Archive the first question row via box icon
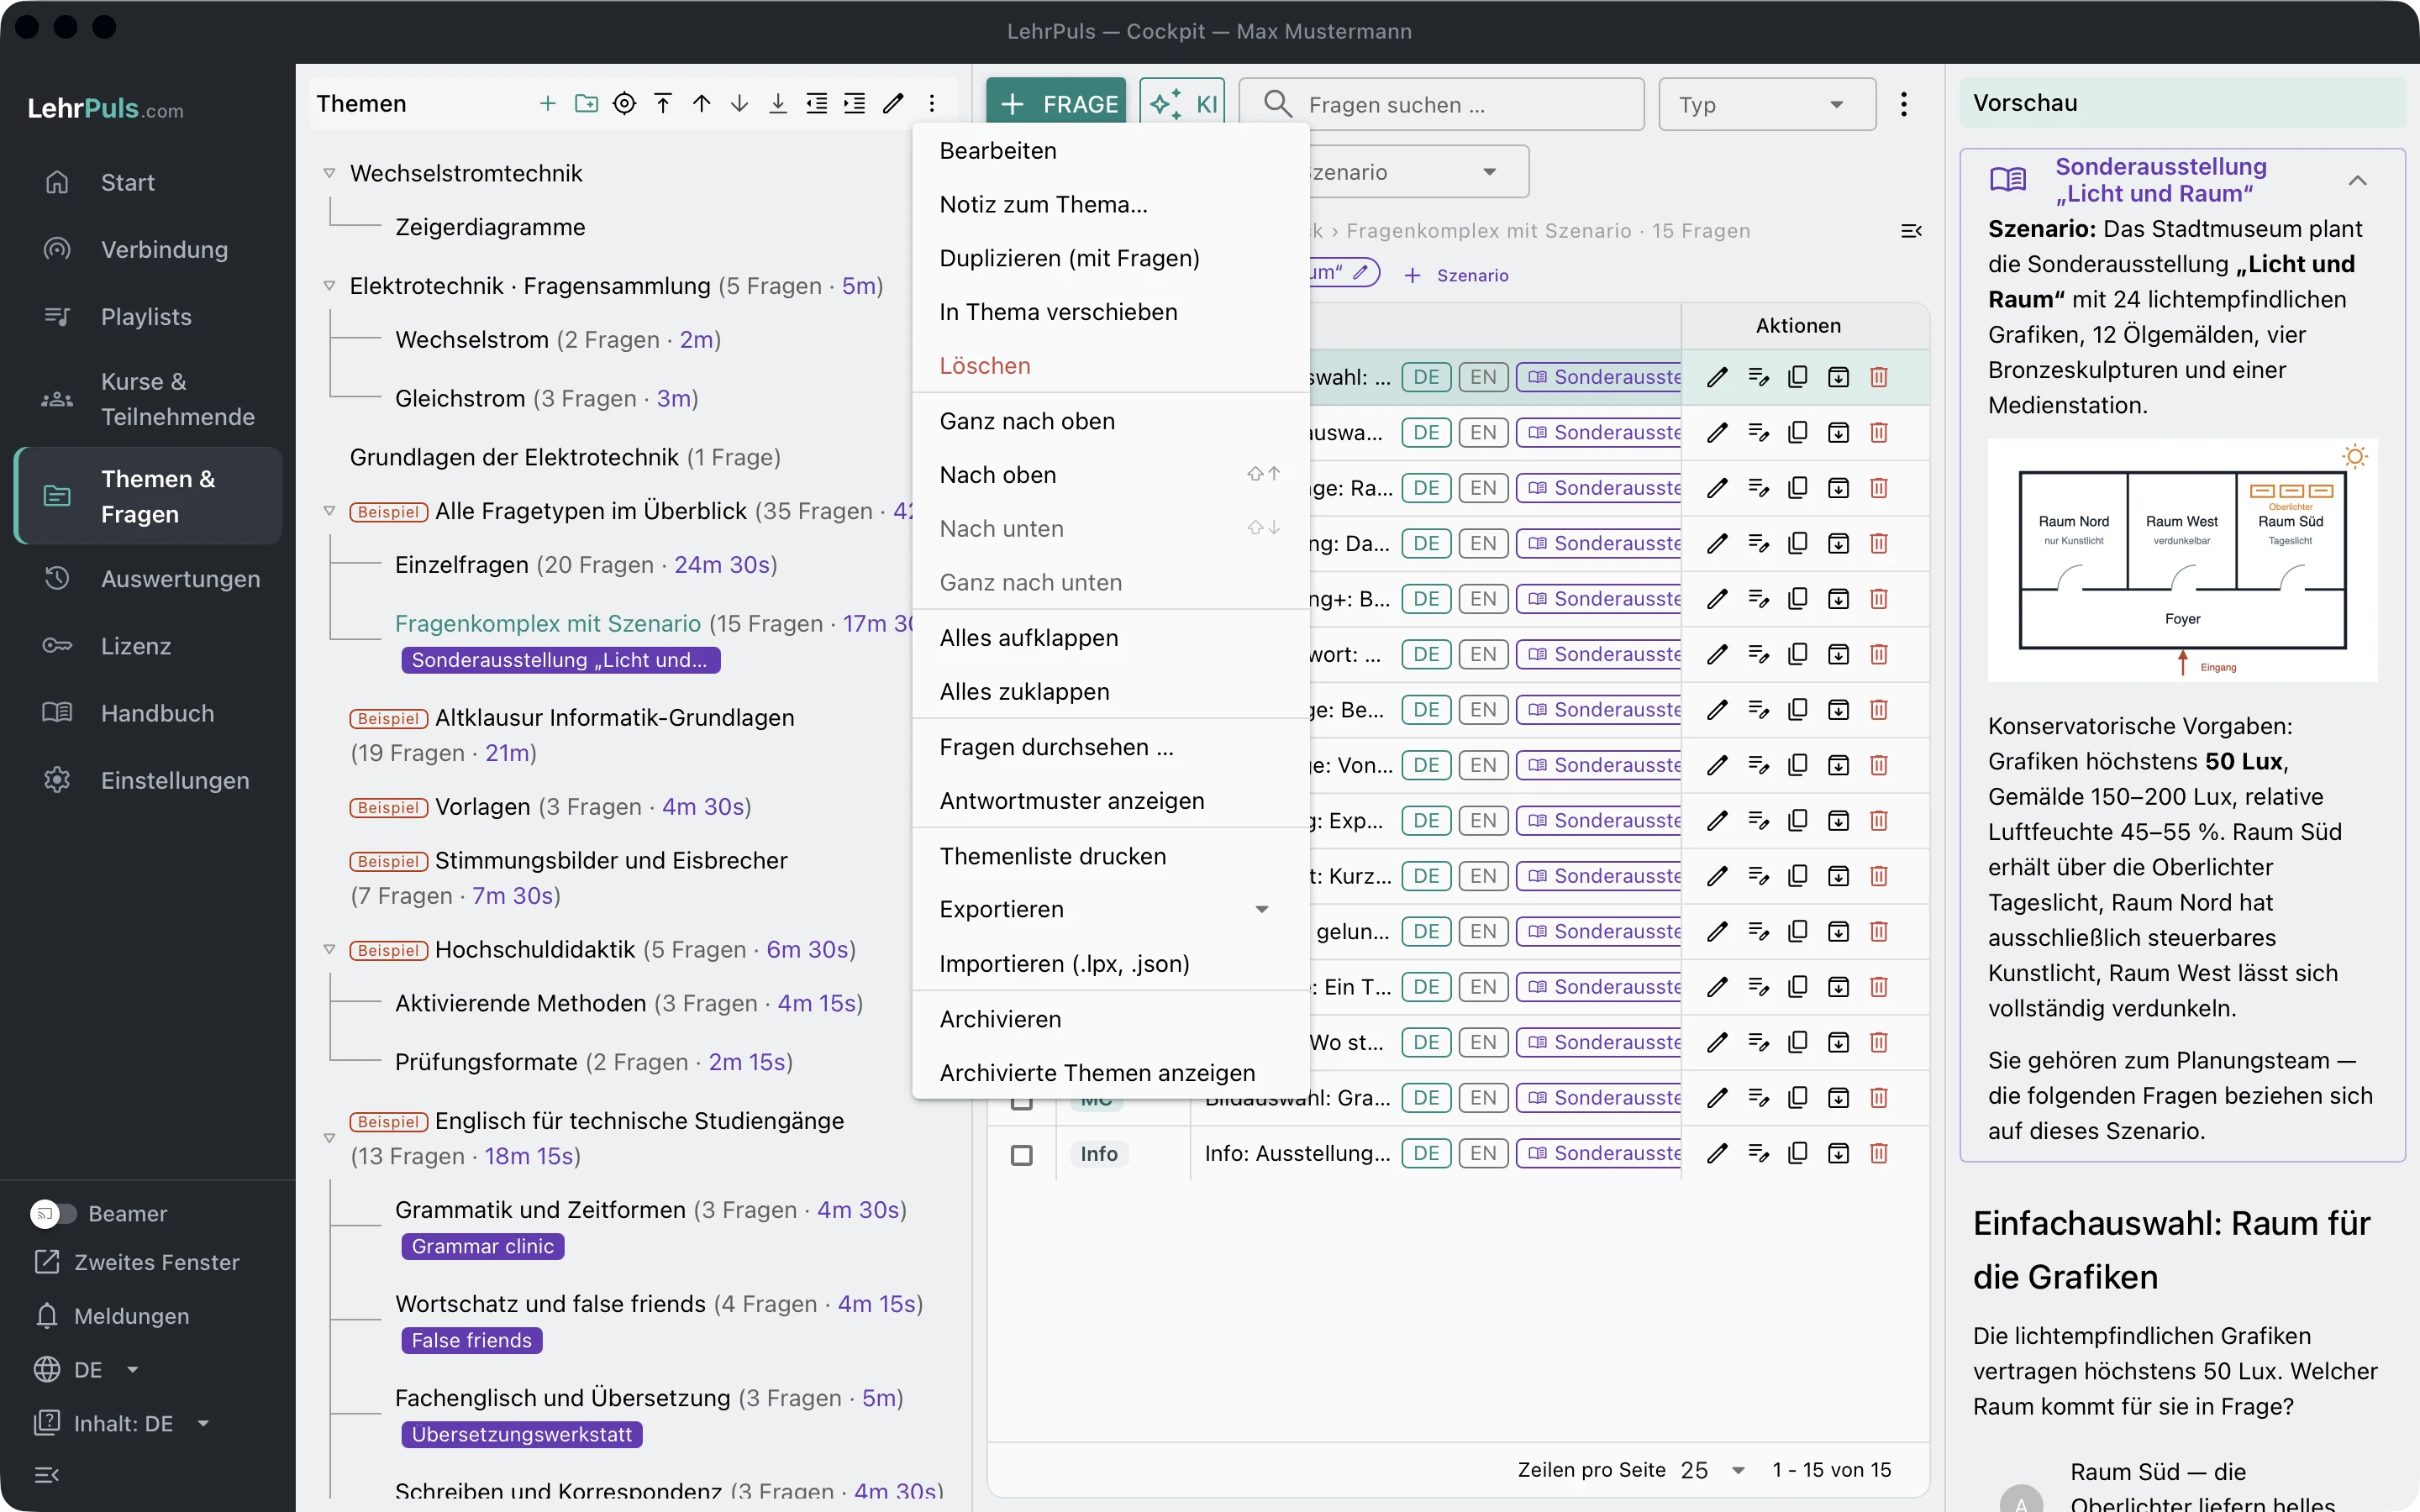This screenshot has width=2420, height=1512. (x=1838, y=377)
